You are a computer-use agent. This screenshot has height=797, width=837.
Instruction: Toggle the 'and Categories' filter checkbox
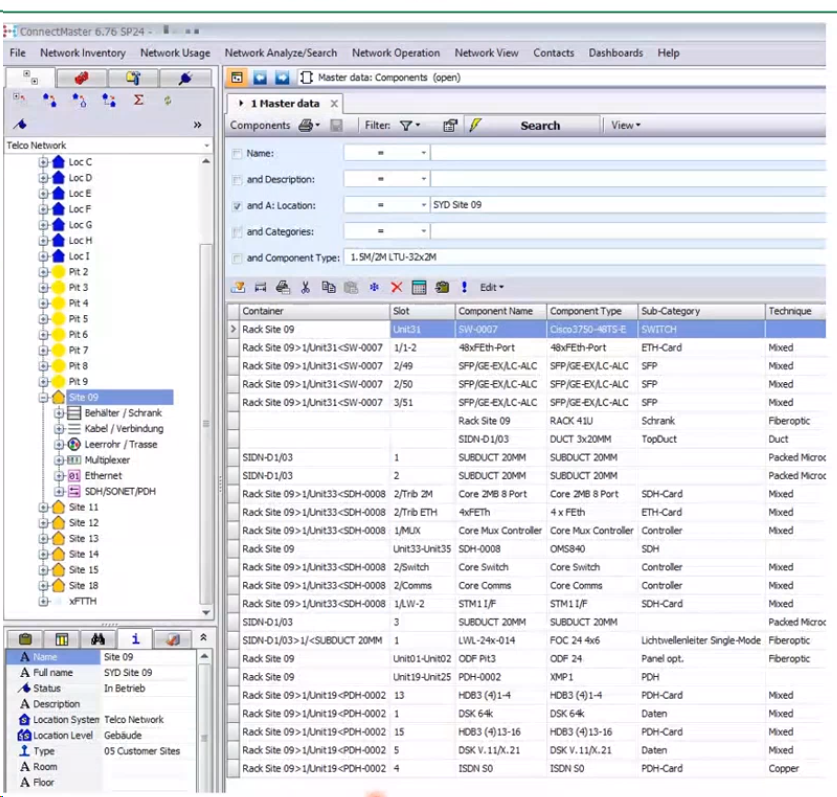pos(237,232)
